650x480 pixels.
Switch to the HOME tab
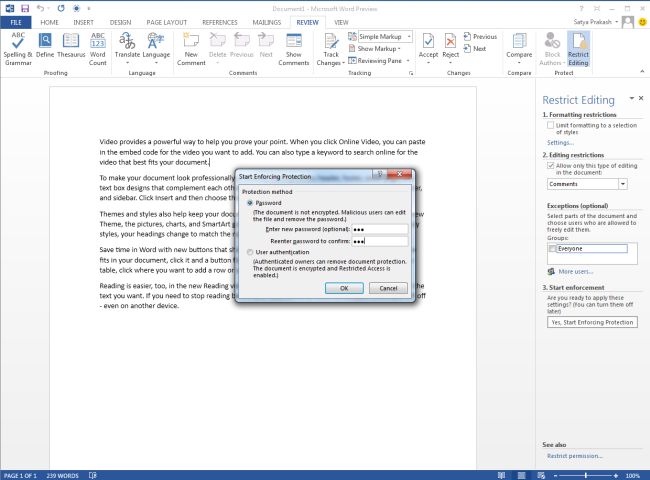49,22
